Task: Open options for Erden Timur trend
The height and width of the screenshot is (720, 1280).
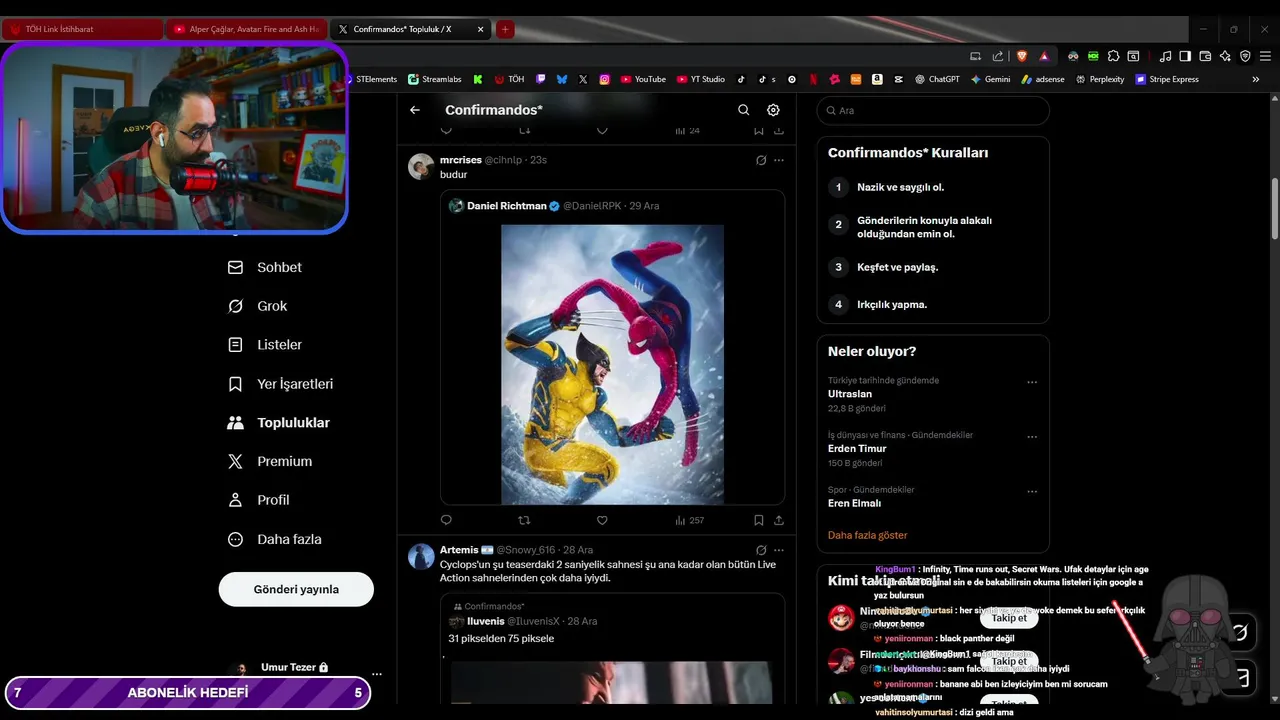Action: pos(1032,437)
